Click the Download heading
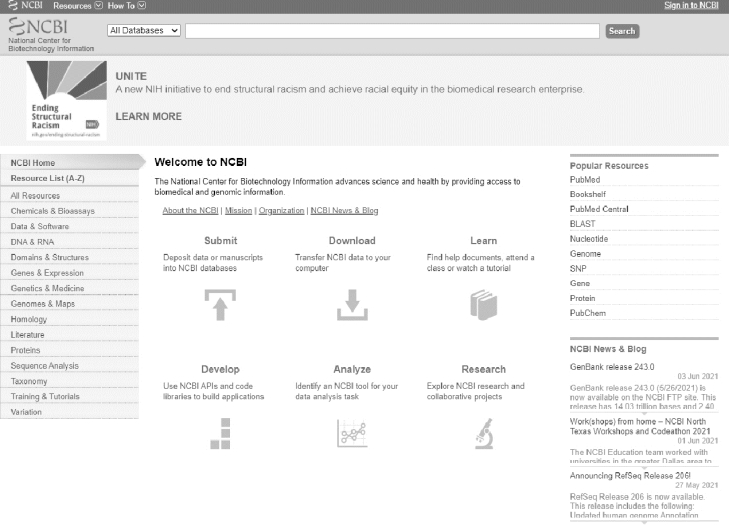Viewport: 729px width, 525px height. [352, 241]
